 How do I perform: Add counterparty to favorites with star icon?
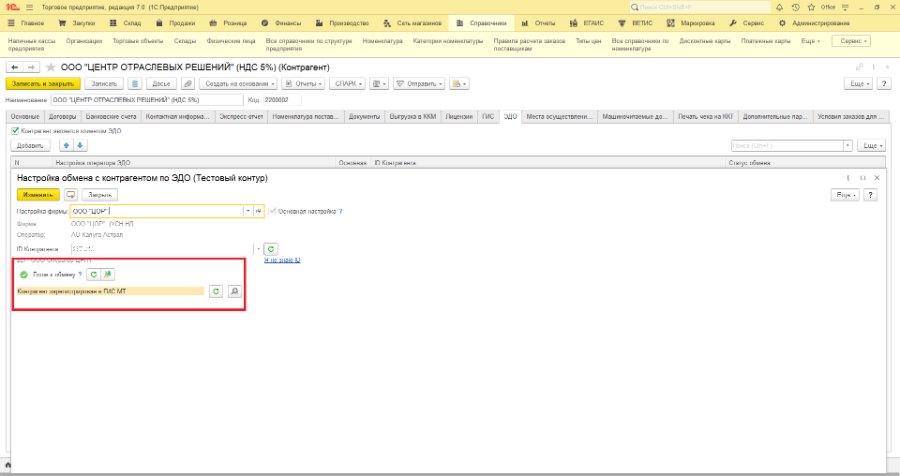(x=51, y=67)
